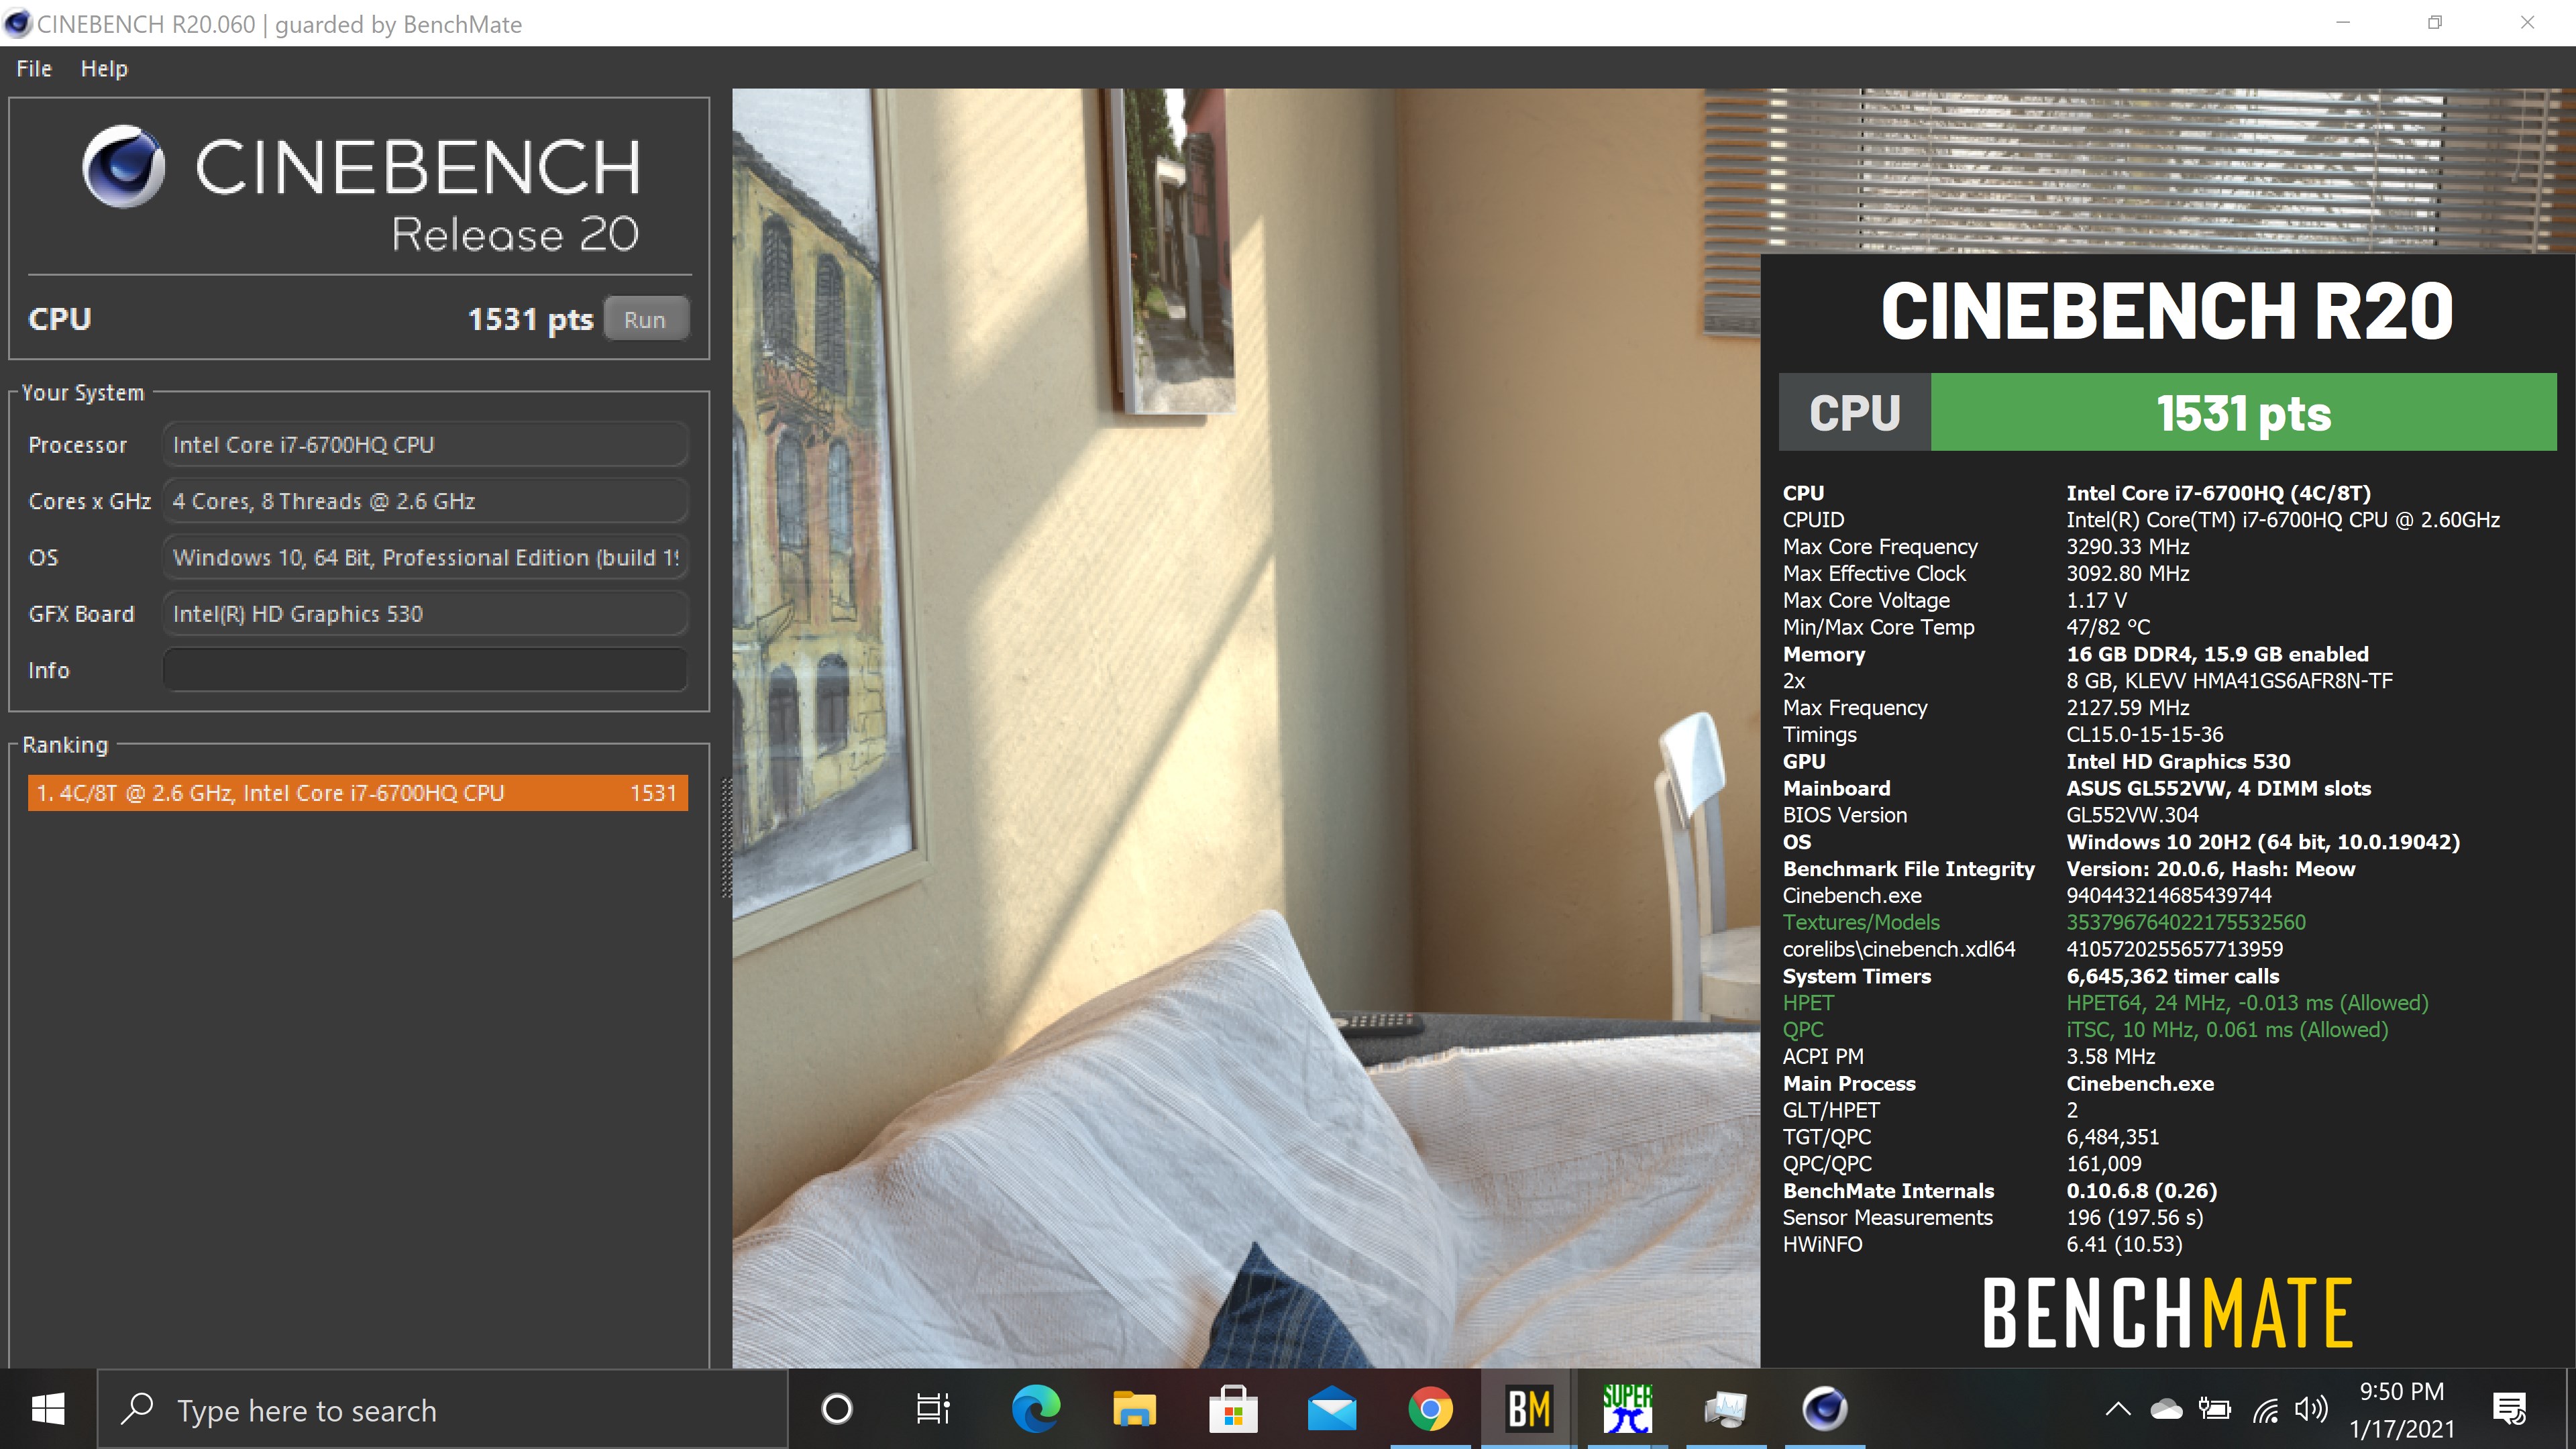Screen dimensions: 2576x1449
Task: Click the Cores x GHz field
Action: pos(425,501)
